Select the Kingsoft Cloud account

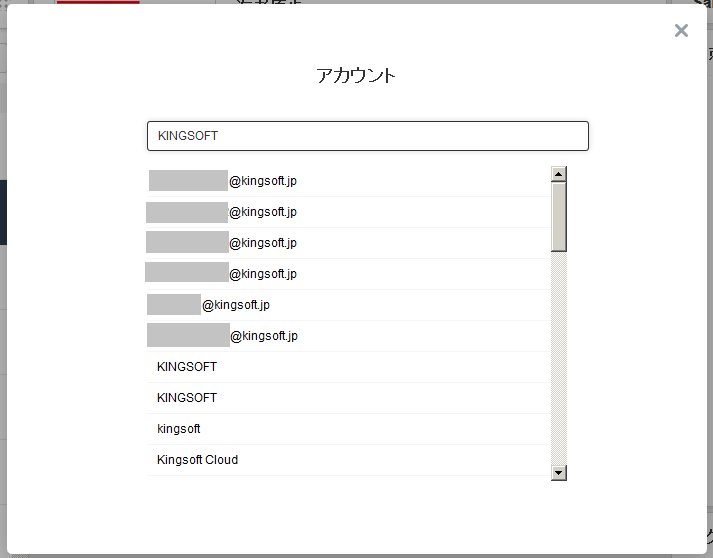pyautogui.click(x=197, y=460)
